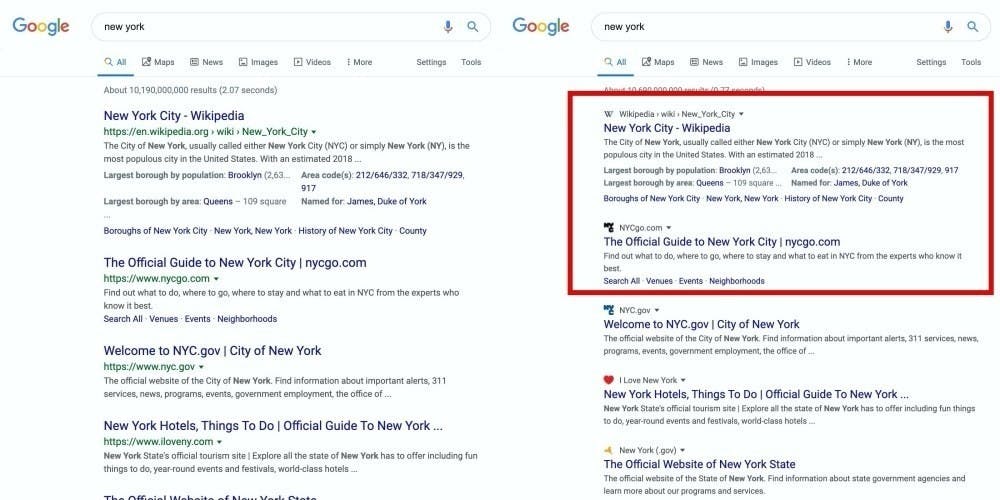Image resolution: width=1000 pixels, height=500 pixels.
Task: Open dropdown arrow after Wikipedia › wiki › New_York_City breadcrumb
Action: point(741,114)
